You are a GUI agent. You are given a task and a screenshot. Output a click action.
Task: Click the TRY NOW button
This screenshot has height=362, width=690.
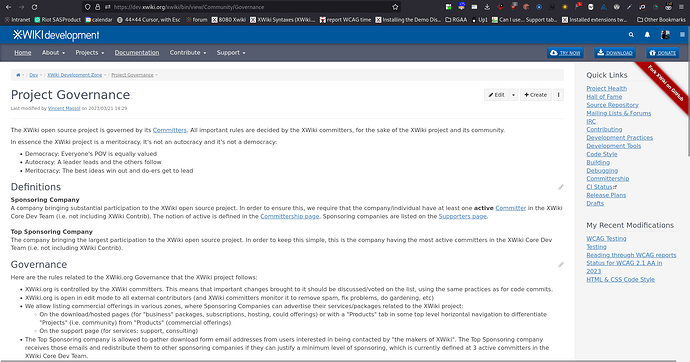point(565,53)
